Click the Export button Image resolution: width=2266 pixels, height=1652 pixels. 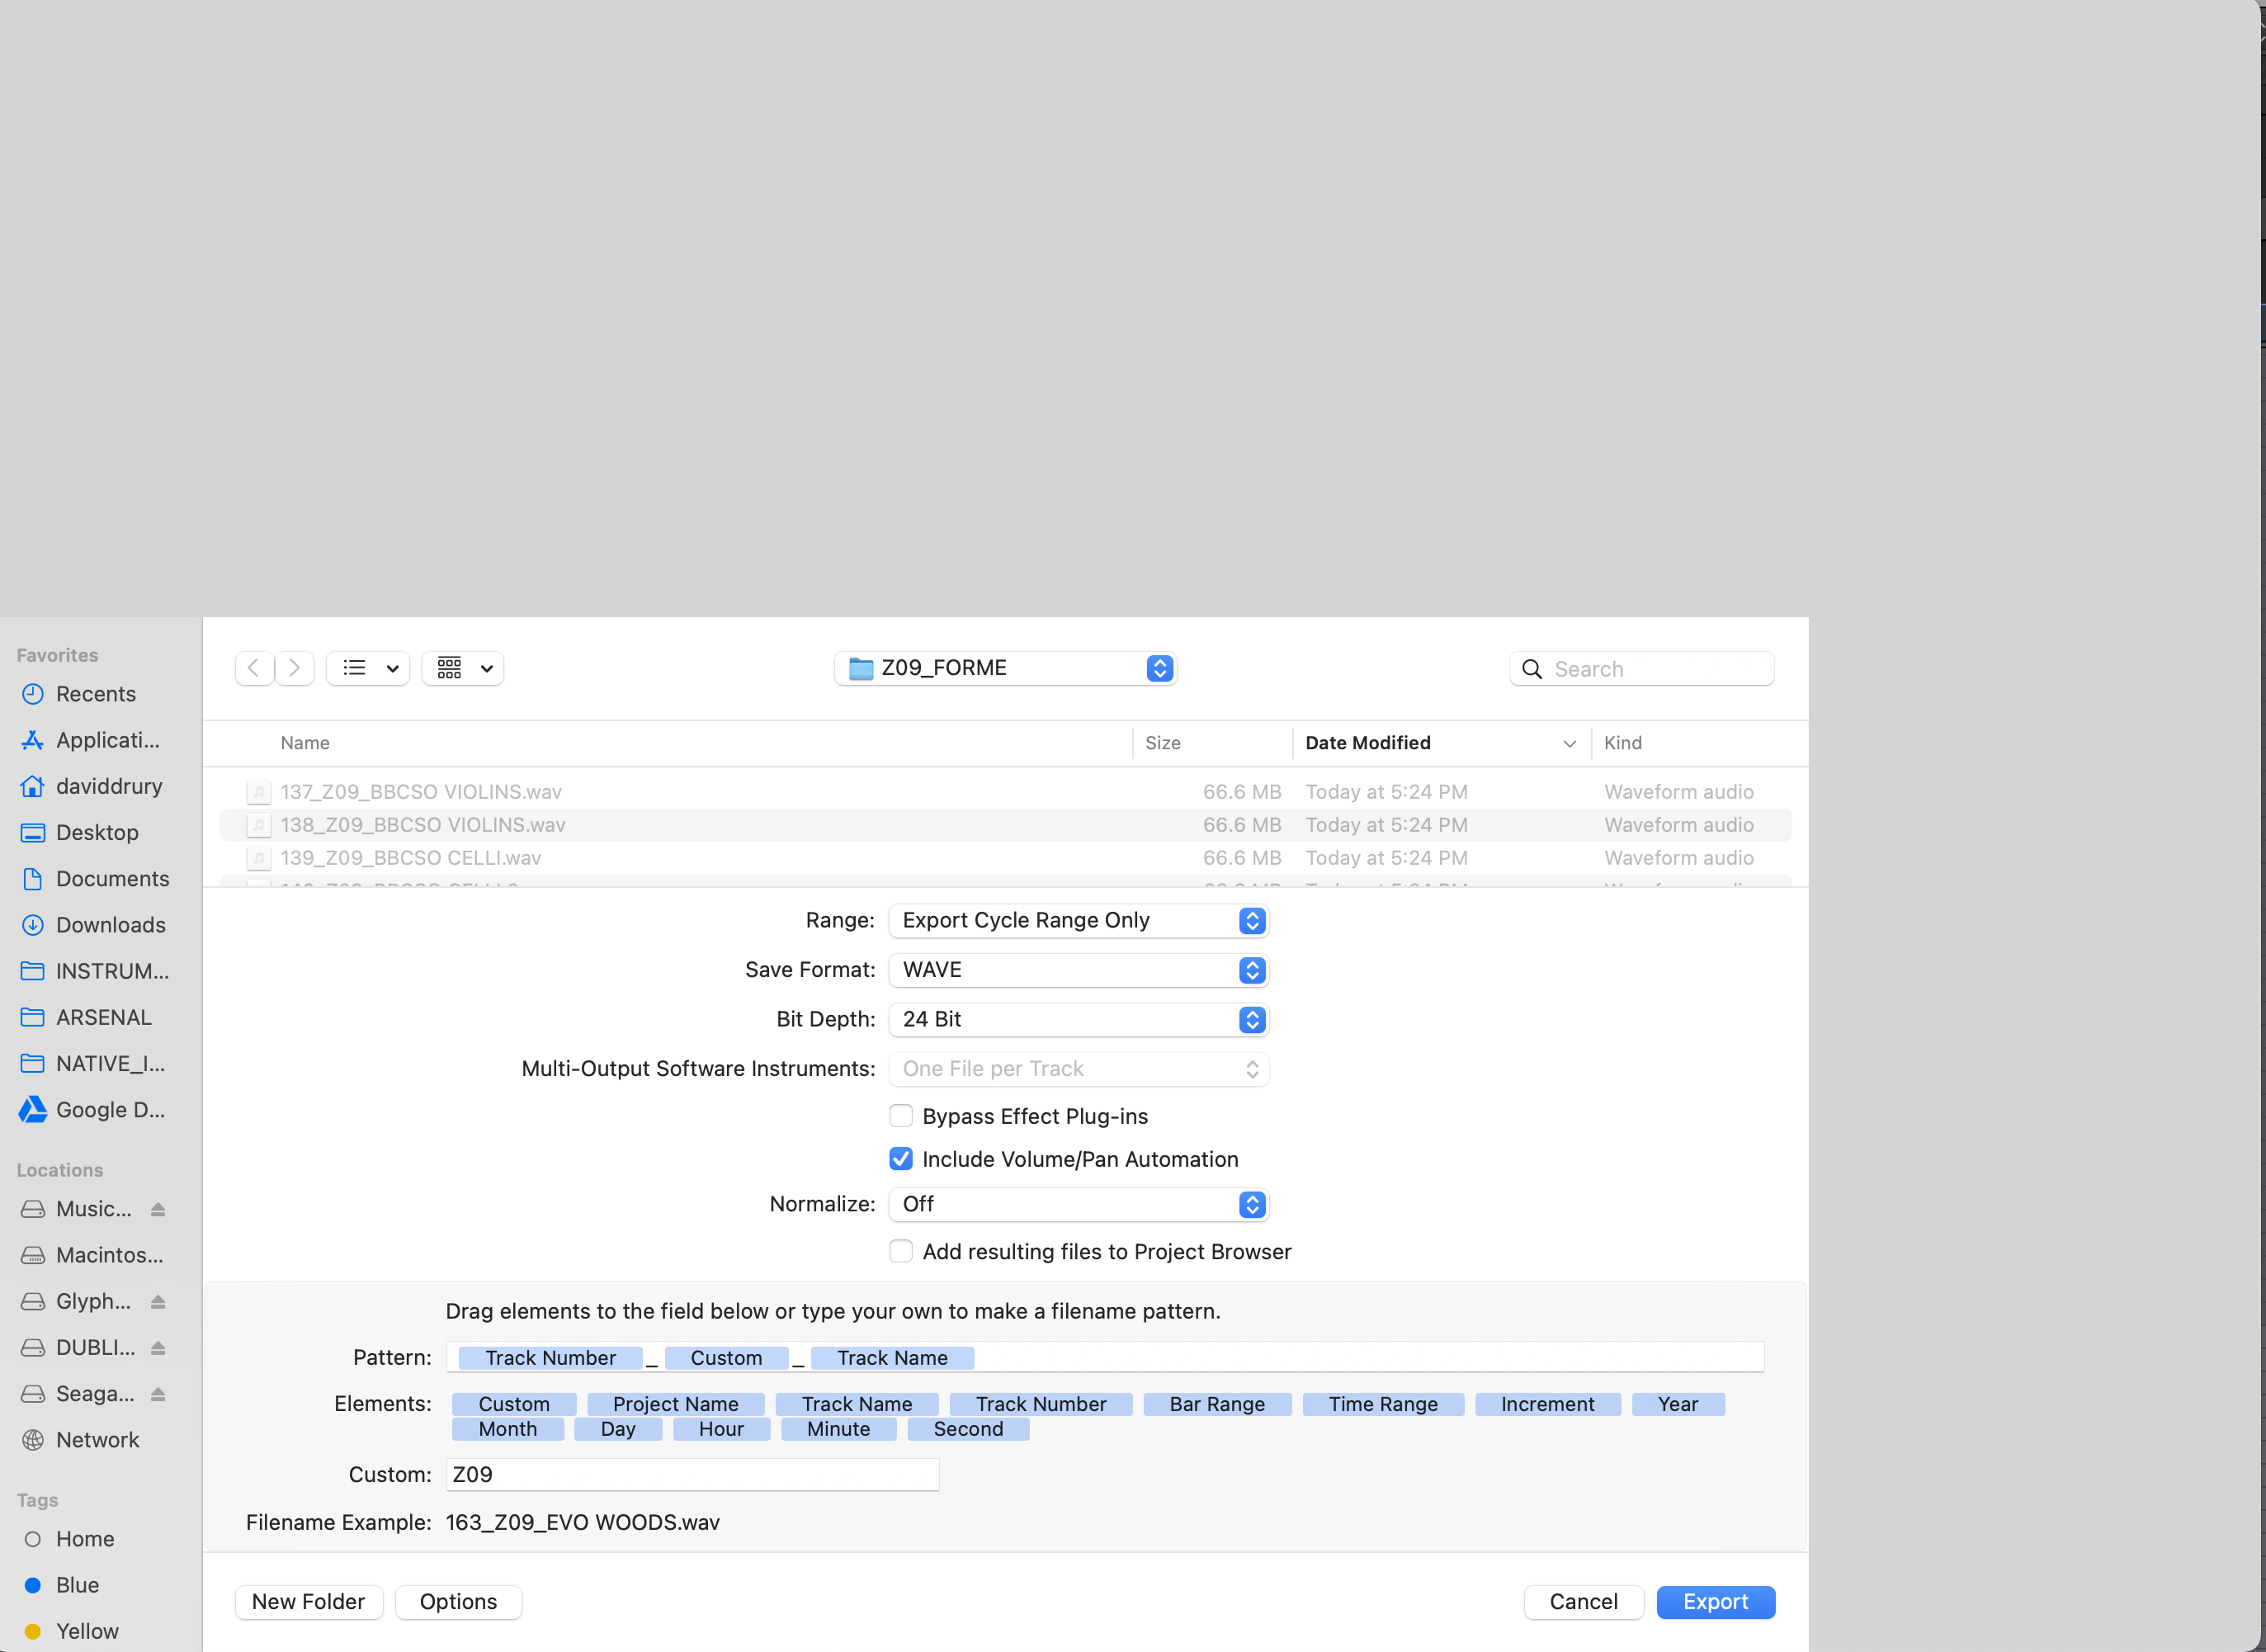point(1715,1602)
